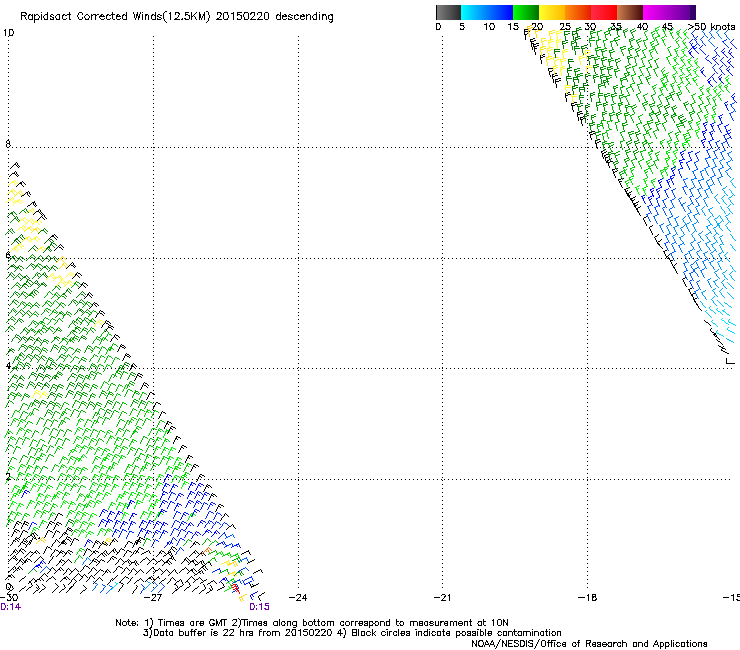The height and width of the screenshot is (650, 740).
Task: Click the "Note: 1) Times are GMT" line
Action: coord(311,623)
